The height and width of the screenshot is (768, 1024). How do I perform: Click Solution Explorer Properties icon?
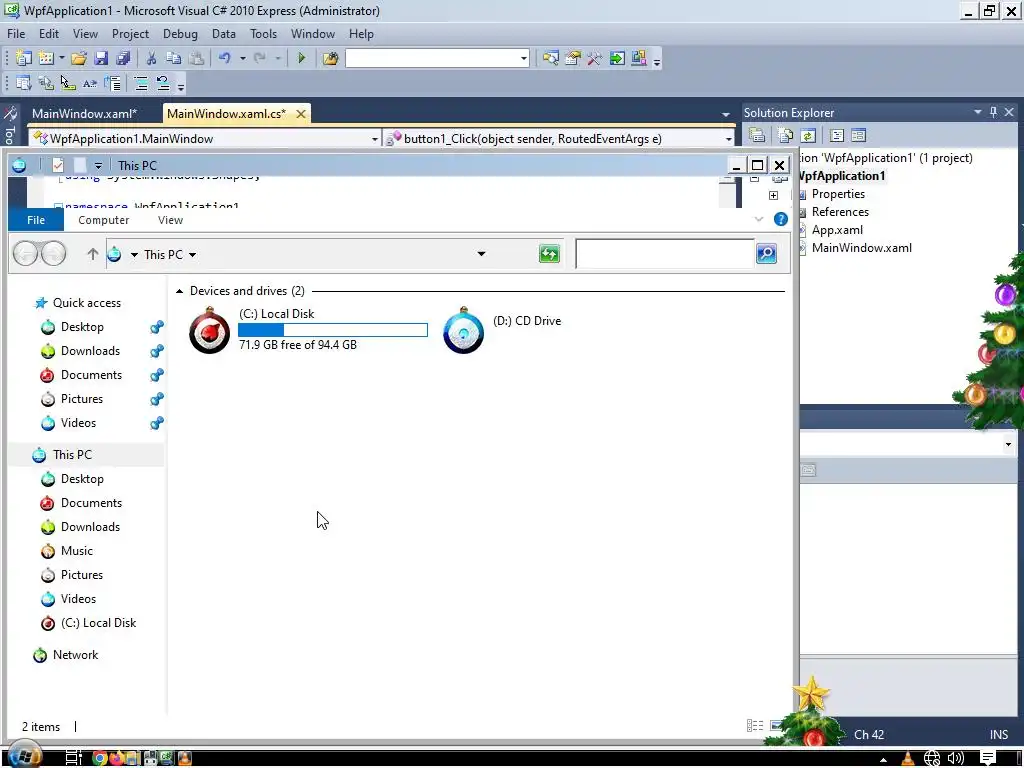[x=757, y=136]
